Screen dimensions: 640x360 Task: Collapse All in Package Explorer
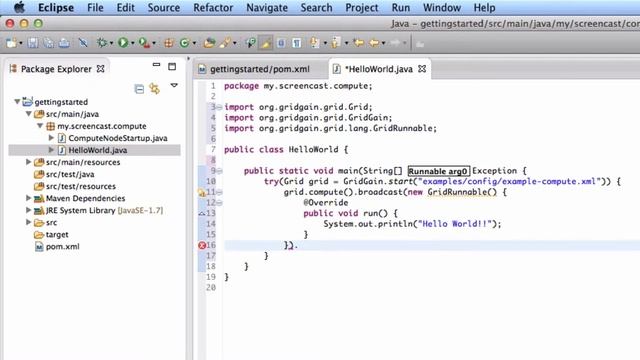[x=139, y=89]
